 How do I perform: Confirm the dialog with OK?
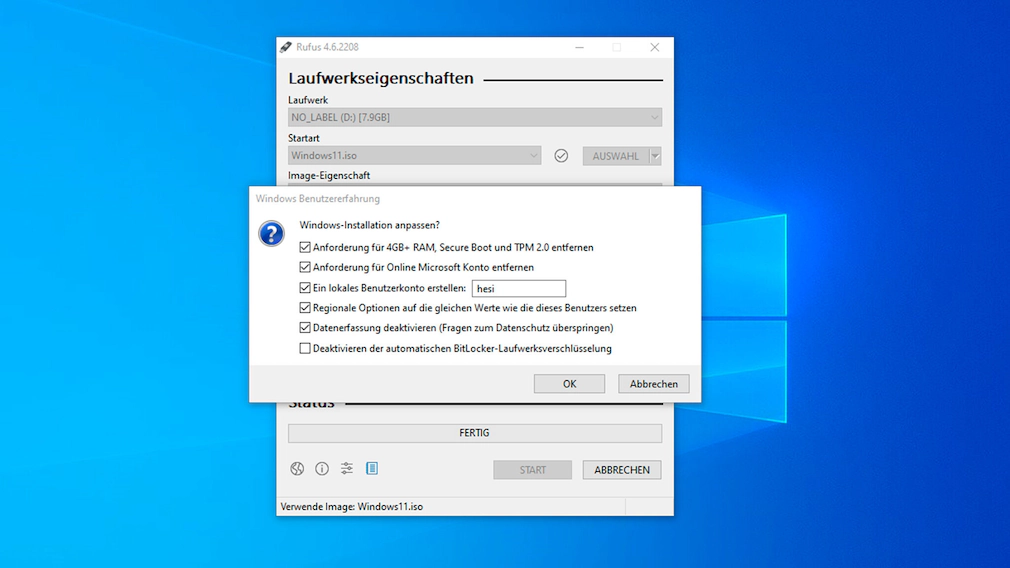tap(569, 384)
